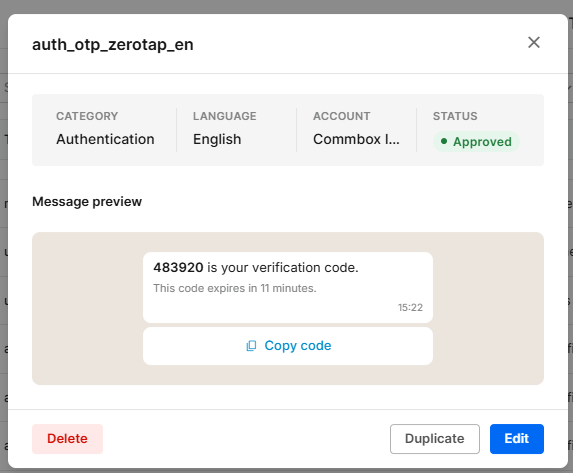Click the text 'This code expires in 11 minutes.'
Screen dimensions: 573x473
[235, 288]
